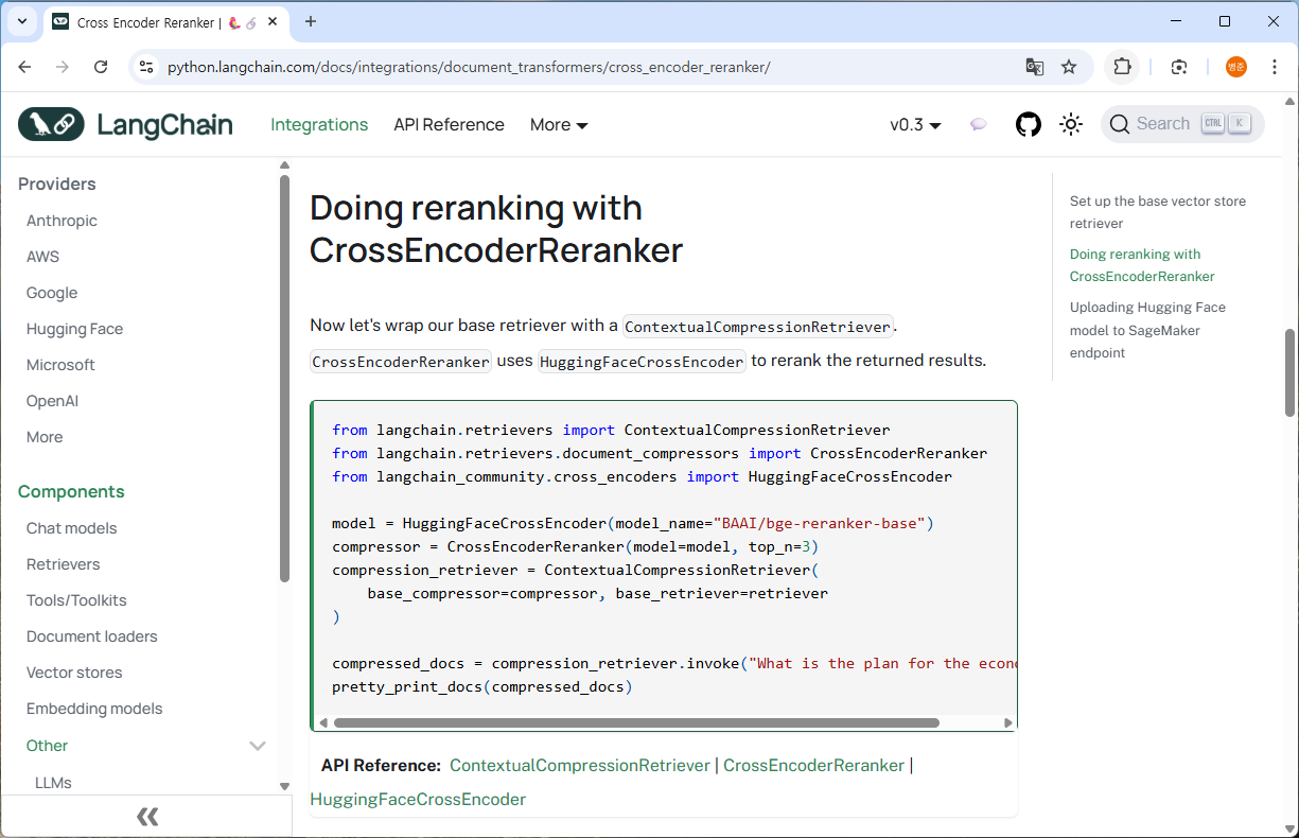Screen dimensions: 1299x838
Task: Click the browser address bar URL
Action: click(x=469, y=67)
